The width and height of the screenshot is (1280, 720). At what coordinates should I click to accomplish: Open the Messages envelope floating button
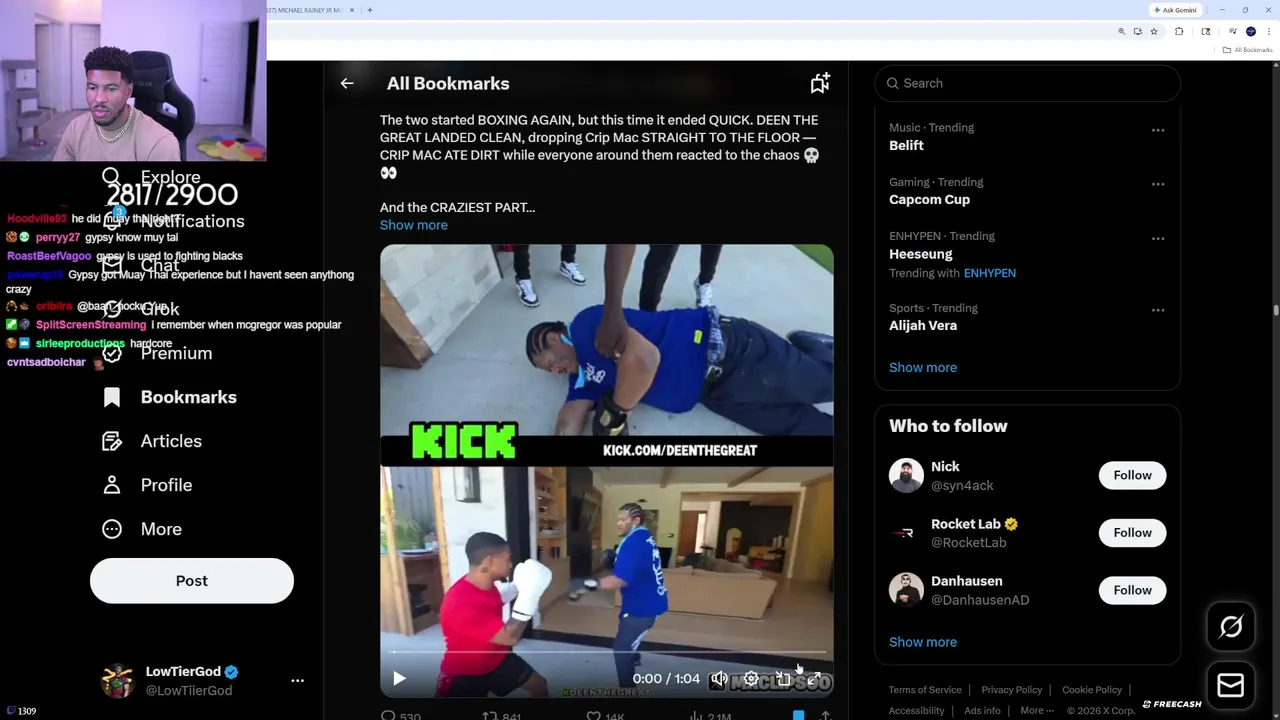1231,685
